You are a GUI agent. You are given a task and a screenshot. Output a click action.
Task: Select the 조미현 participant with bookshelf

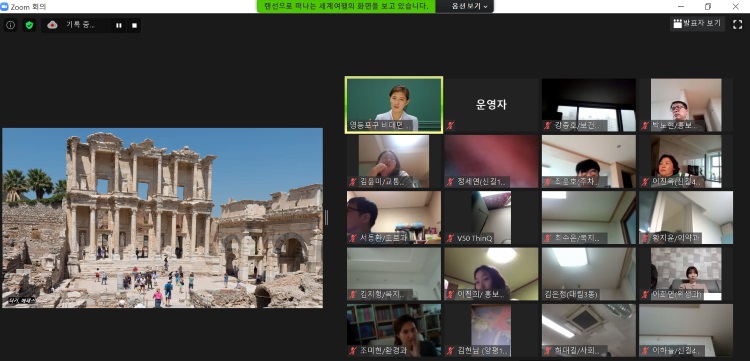[394, 330]
